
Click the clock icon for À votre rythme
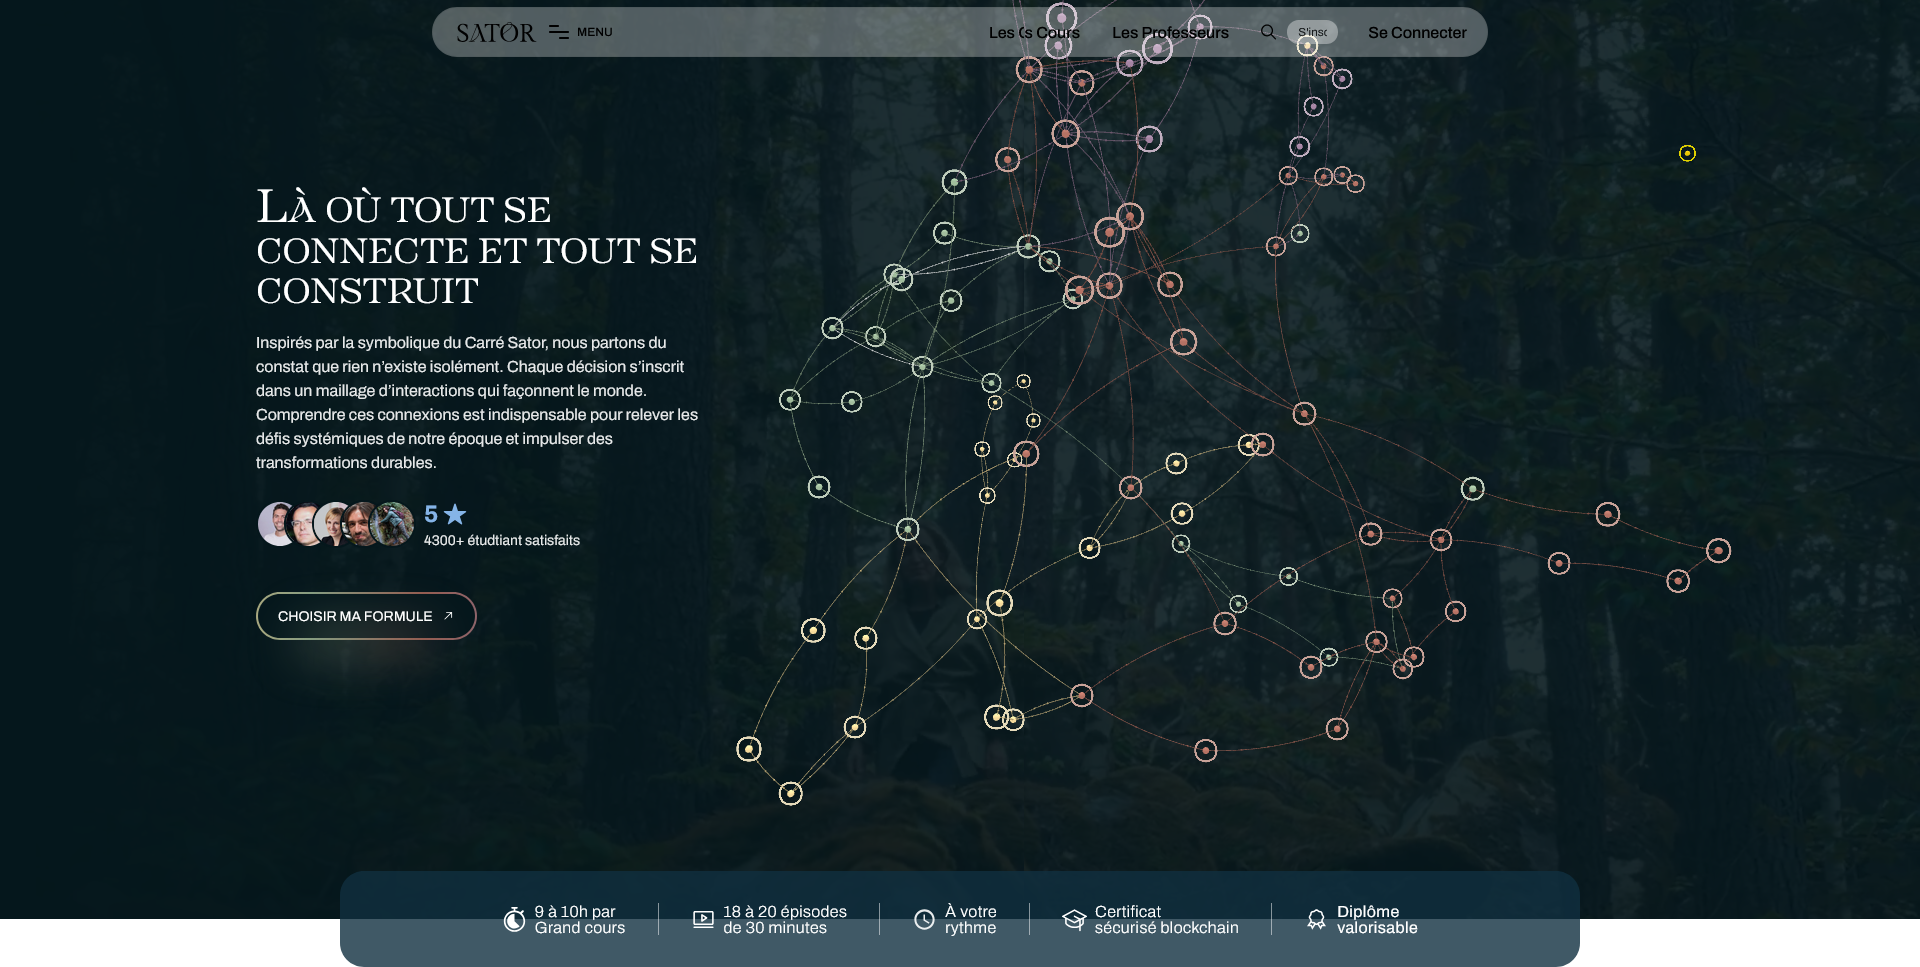[x=924, y=920]
